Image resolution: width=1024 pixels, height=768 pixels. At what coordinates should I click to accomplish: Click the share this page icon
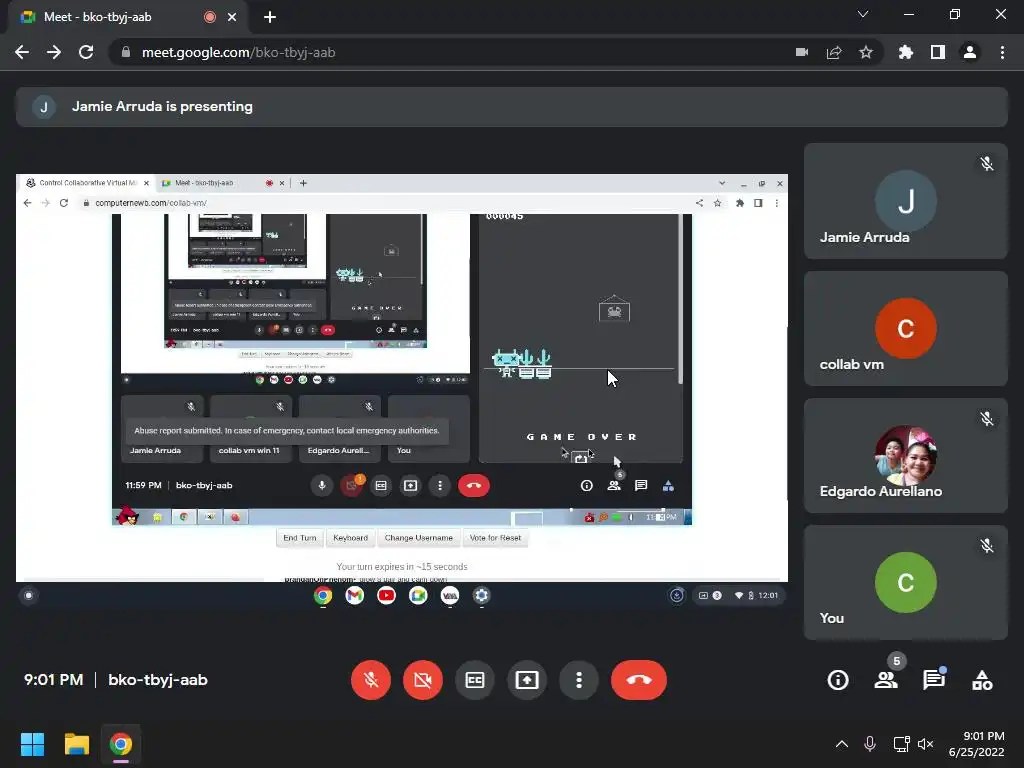coord(834,52)
